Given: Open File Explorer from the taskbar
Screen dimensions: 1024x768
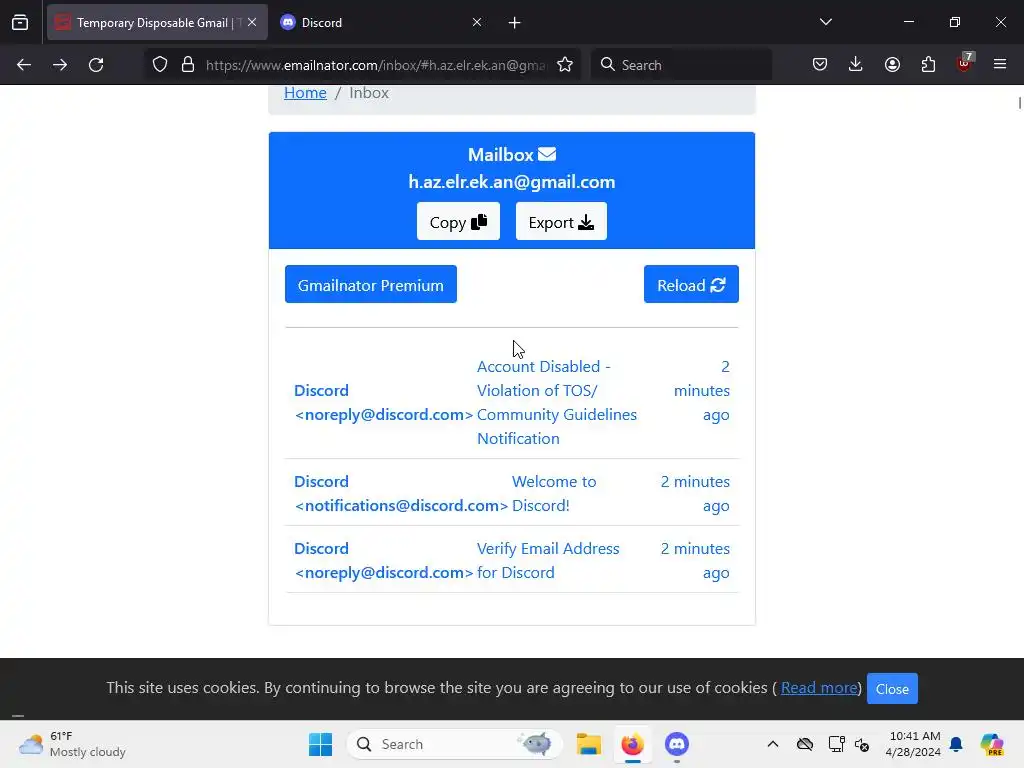Looking at the screenshot, I should [588, 744].
